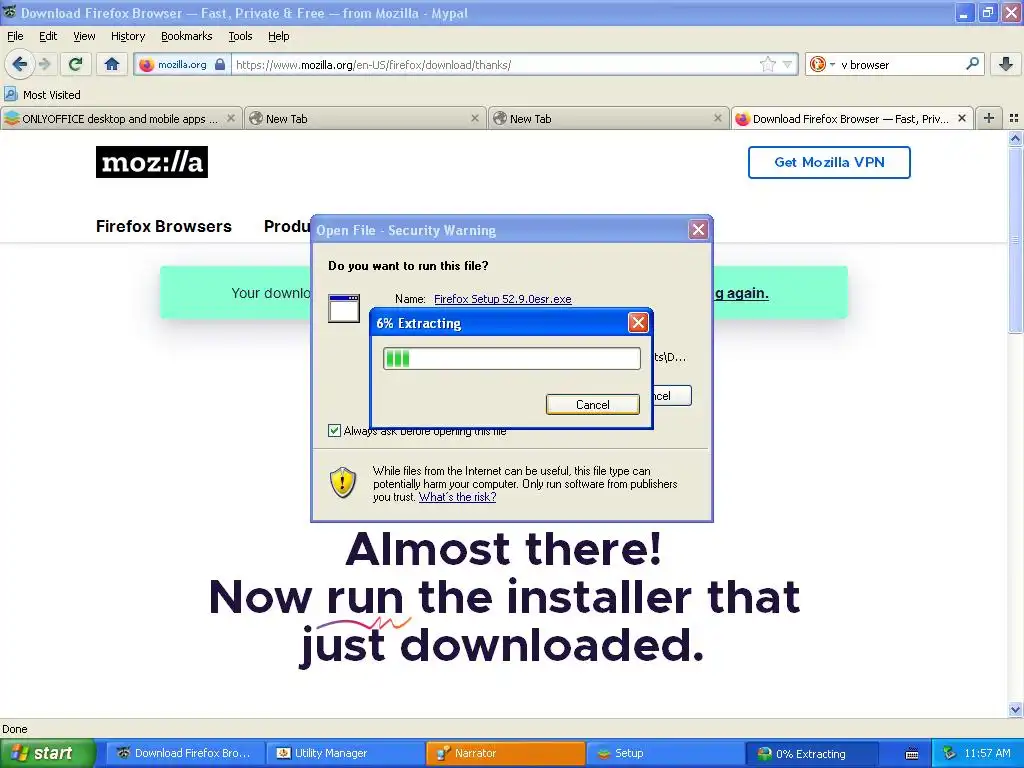Click the 11:57 AM clock
1024x768 pixels.
pos(987,753)
